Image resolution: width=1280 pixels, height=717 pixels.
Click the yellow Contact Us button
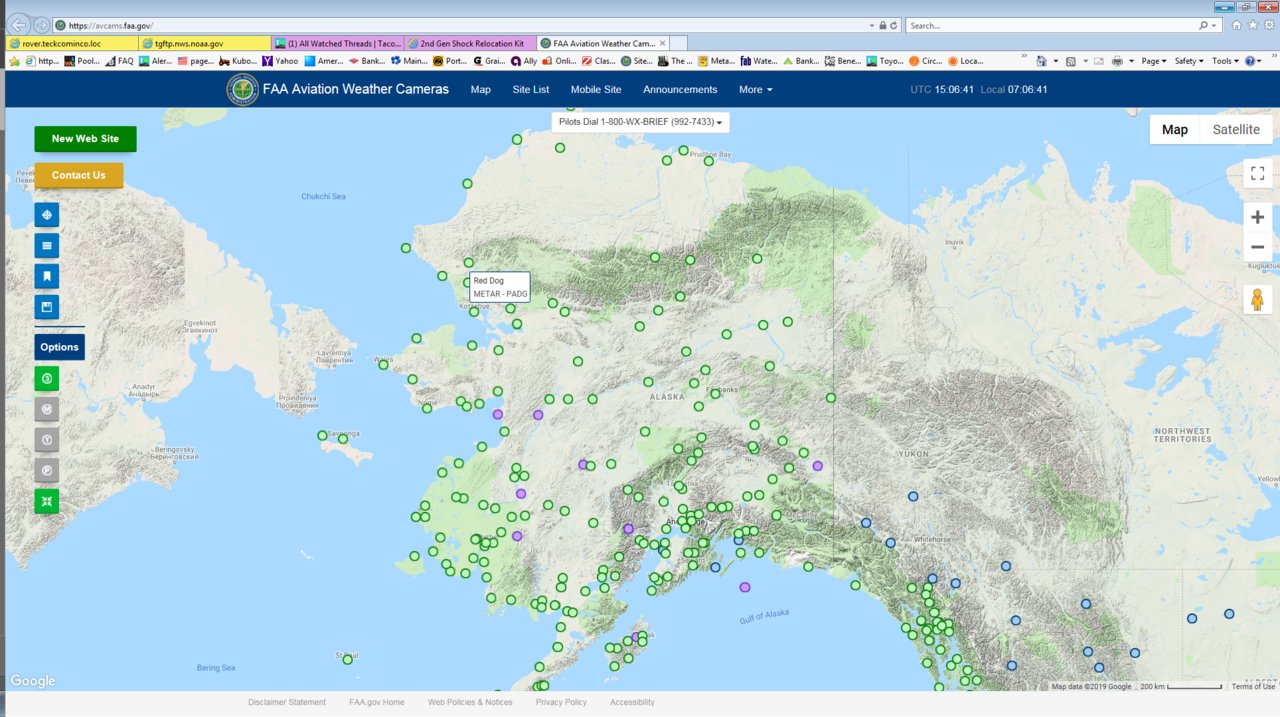79,175
